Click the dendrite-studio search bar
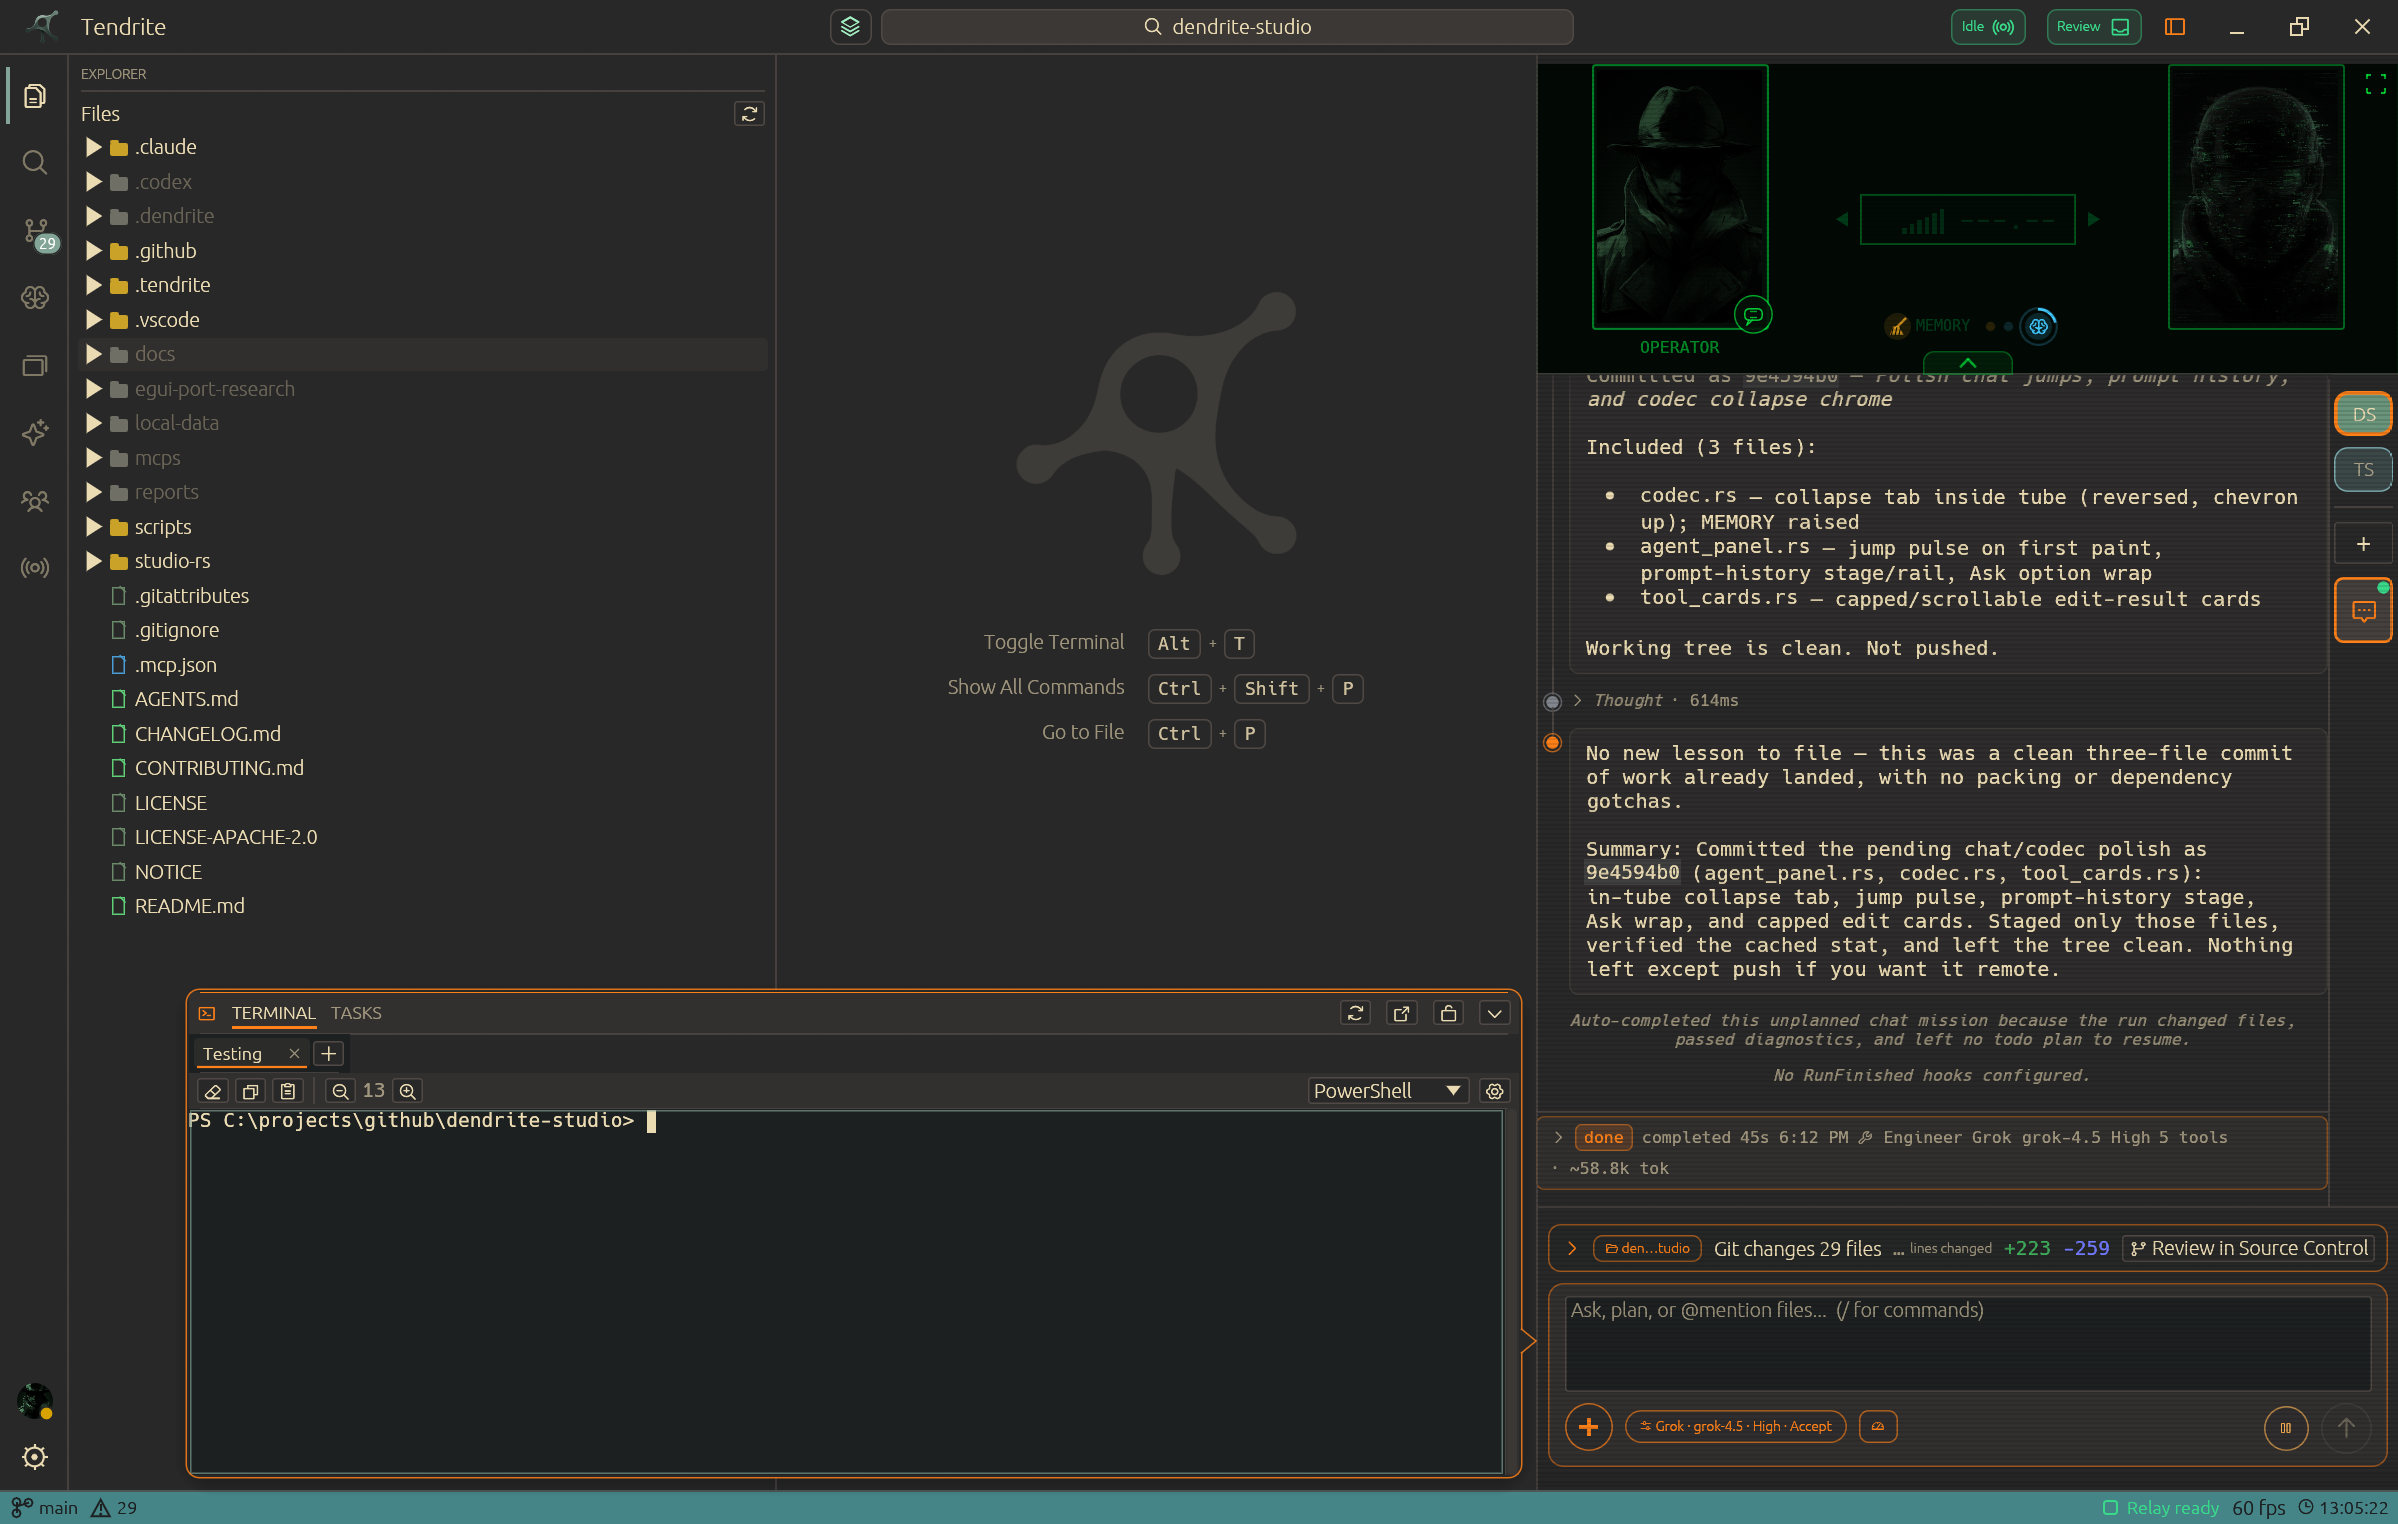This screenshot has height=1524, width=2398. (x=1227, y=27)
